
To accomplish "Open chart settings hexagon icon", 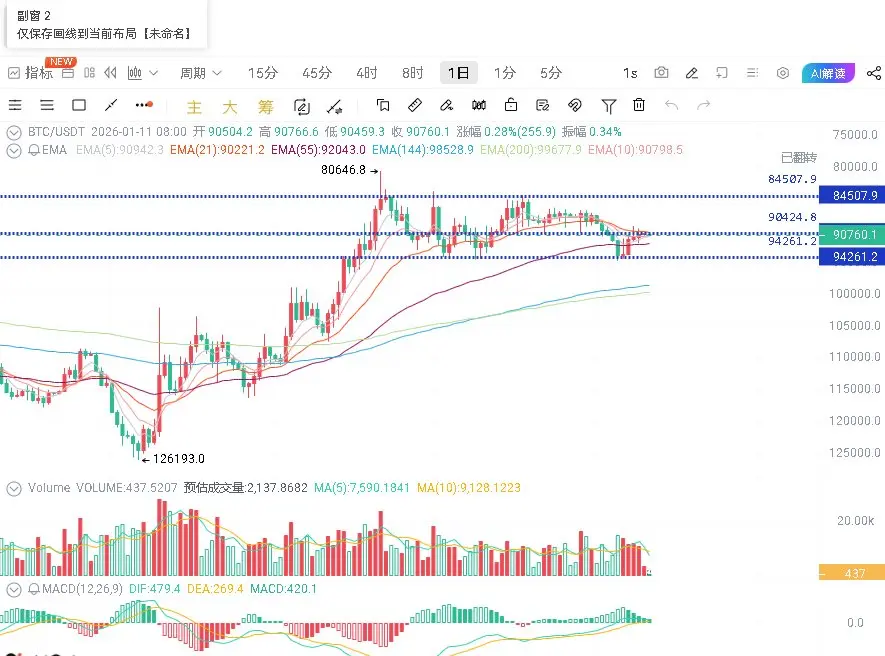I will tap(783, 73).
